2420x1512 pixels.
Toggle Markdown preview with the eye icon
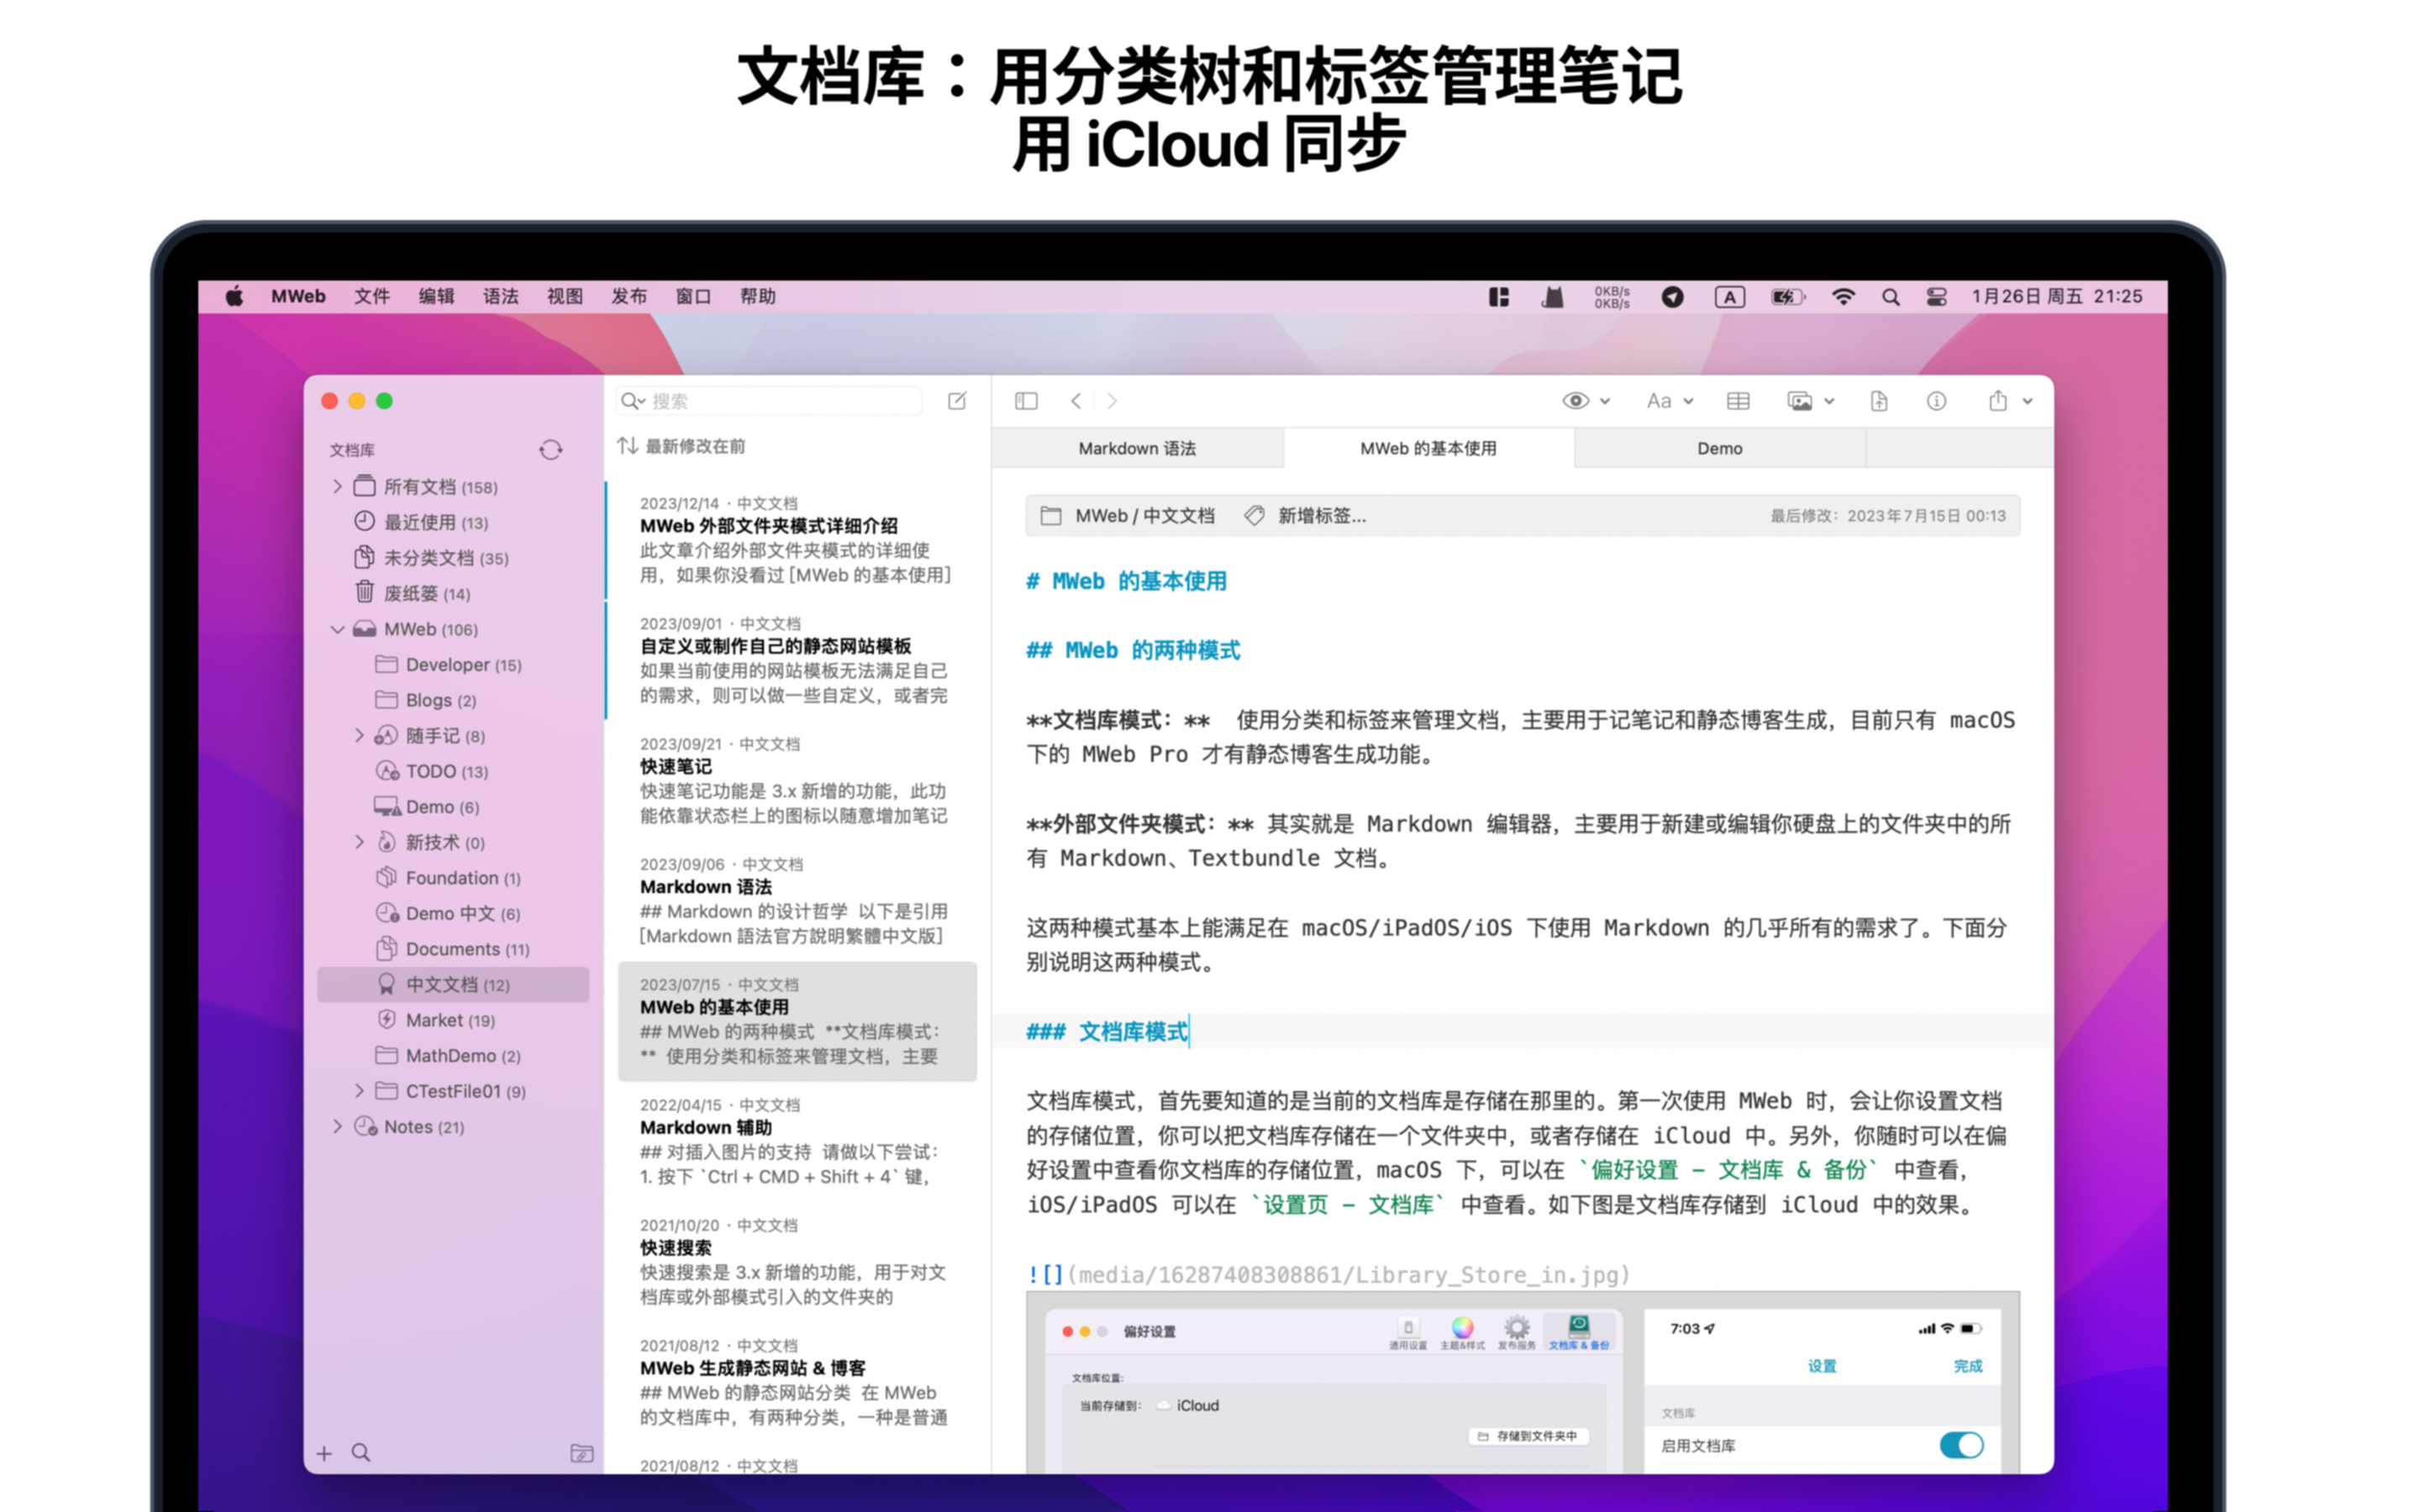(1578, 400)
